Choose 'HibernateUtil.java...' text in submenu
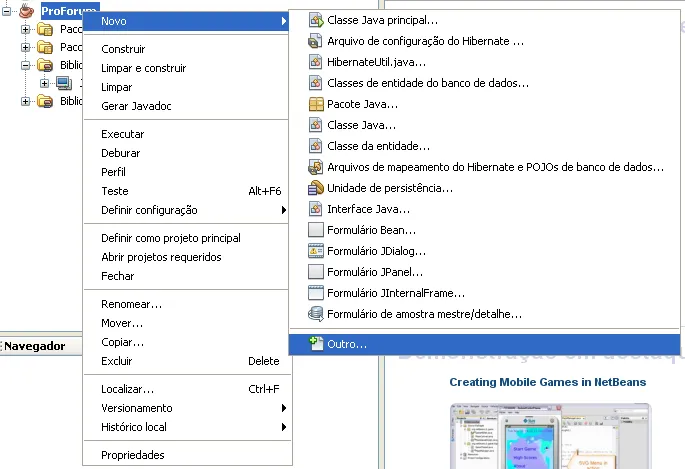Screen dimensions: 685x469 click(376, 62)
